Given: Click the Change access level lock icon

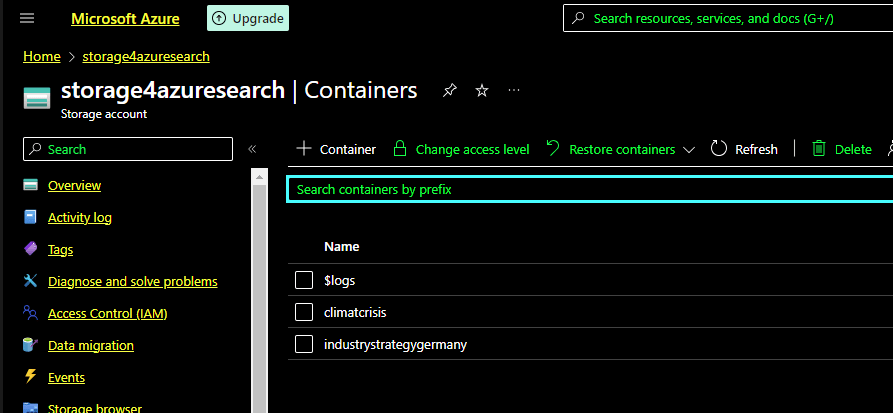Looking at the screenshot, I should pyautogui.click(x=400, y=149).
